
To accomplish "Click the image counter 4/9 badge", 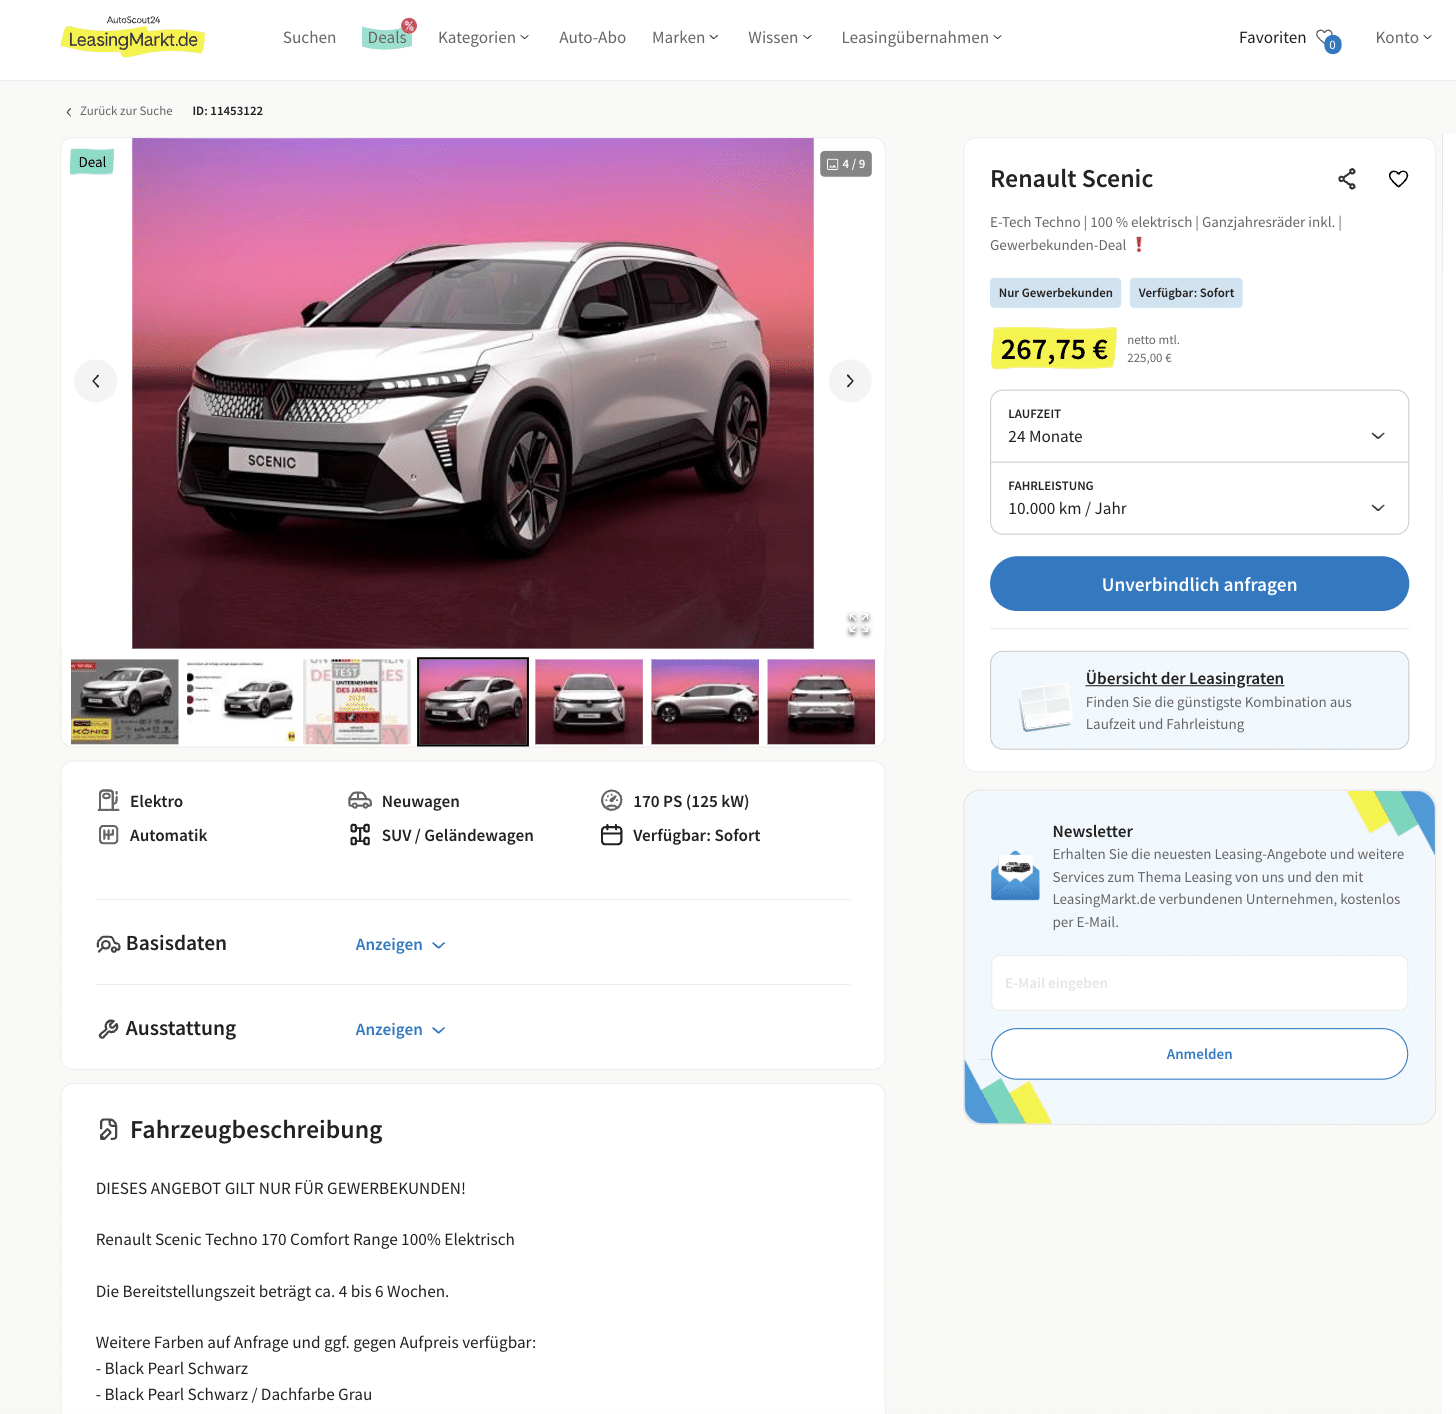I will point(846,164).
